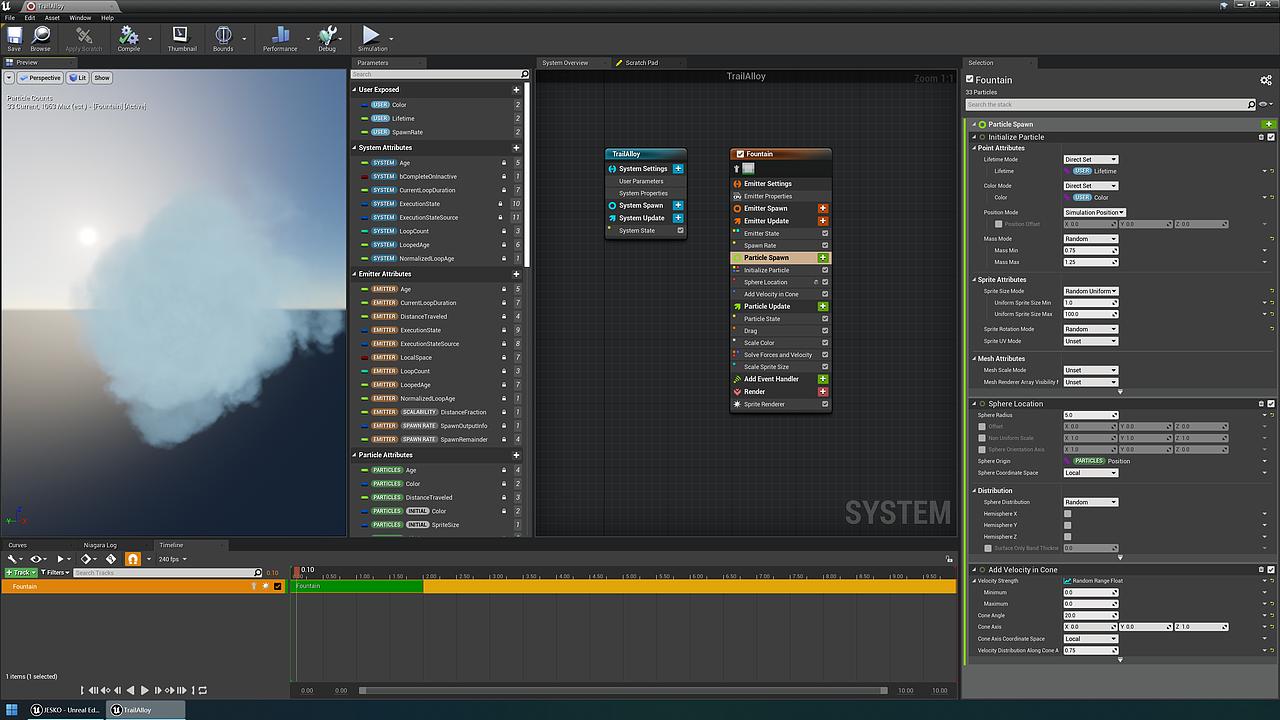Open the Debug toolbar tool
The image size is (1280, 720).
(x=327, y=39)
